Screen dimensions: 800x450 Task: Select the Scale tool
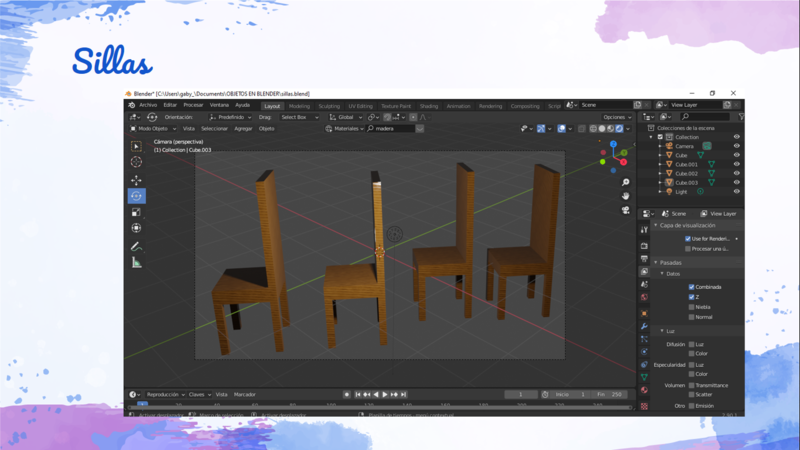pos(136,212)
